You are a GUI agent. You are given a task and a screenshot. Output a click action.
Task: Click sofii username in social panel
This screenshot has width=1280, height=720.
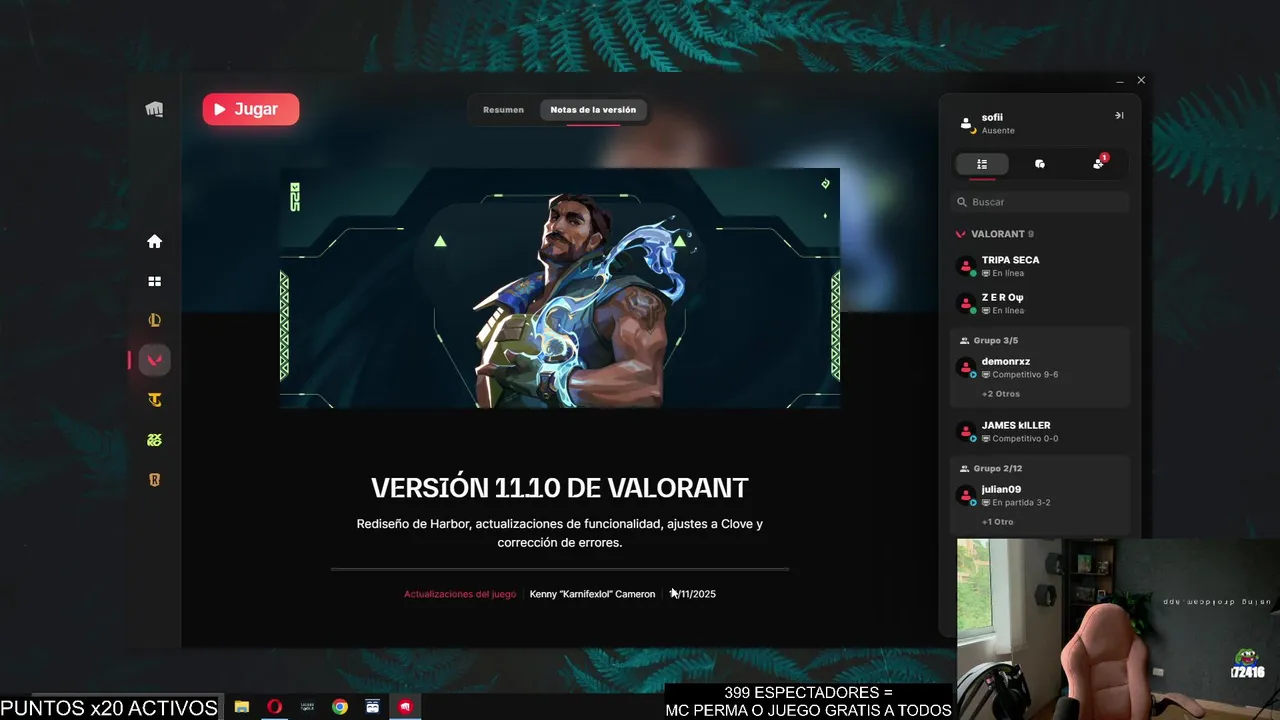(992, 118)
